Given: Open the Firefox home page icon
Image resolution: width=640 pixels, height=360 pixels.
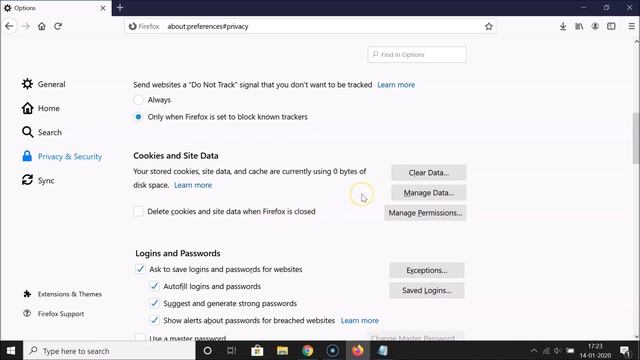Looking at the screenshot, I should pos(42,26).
